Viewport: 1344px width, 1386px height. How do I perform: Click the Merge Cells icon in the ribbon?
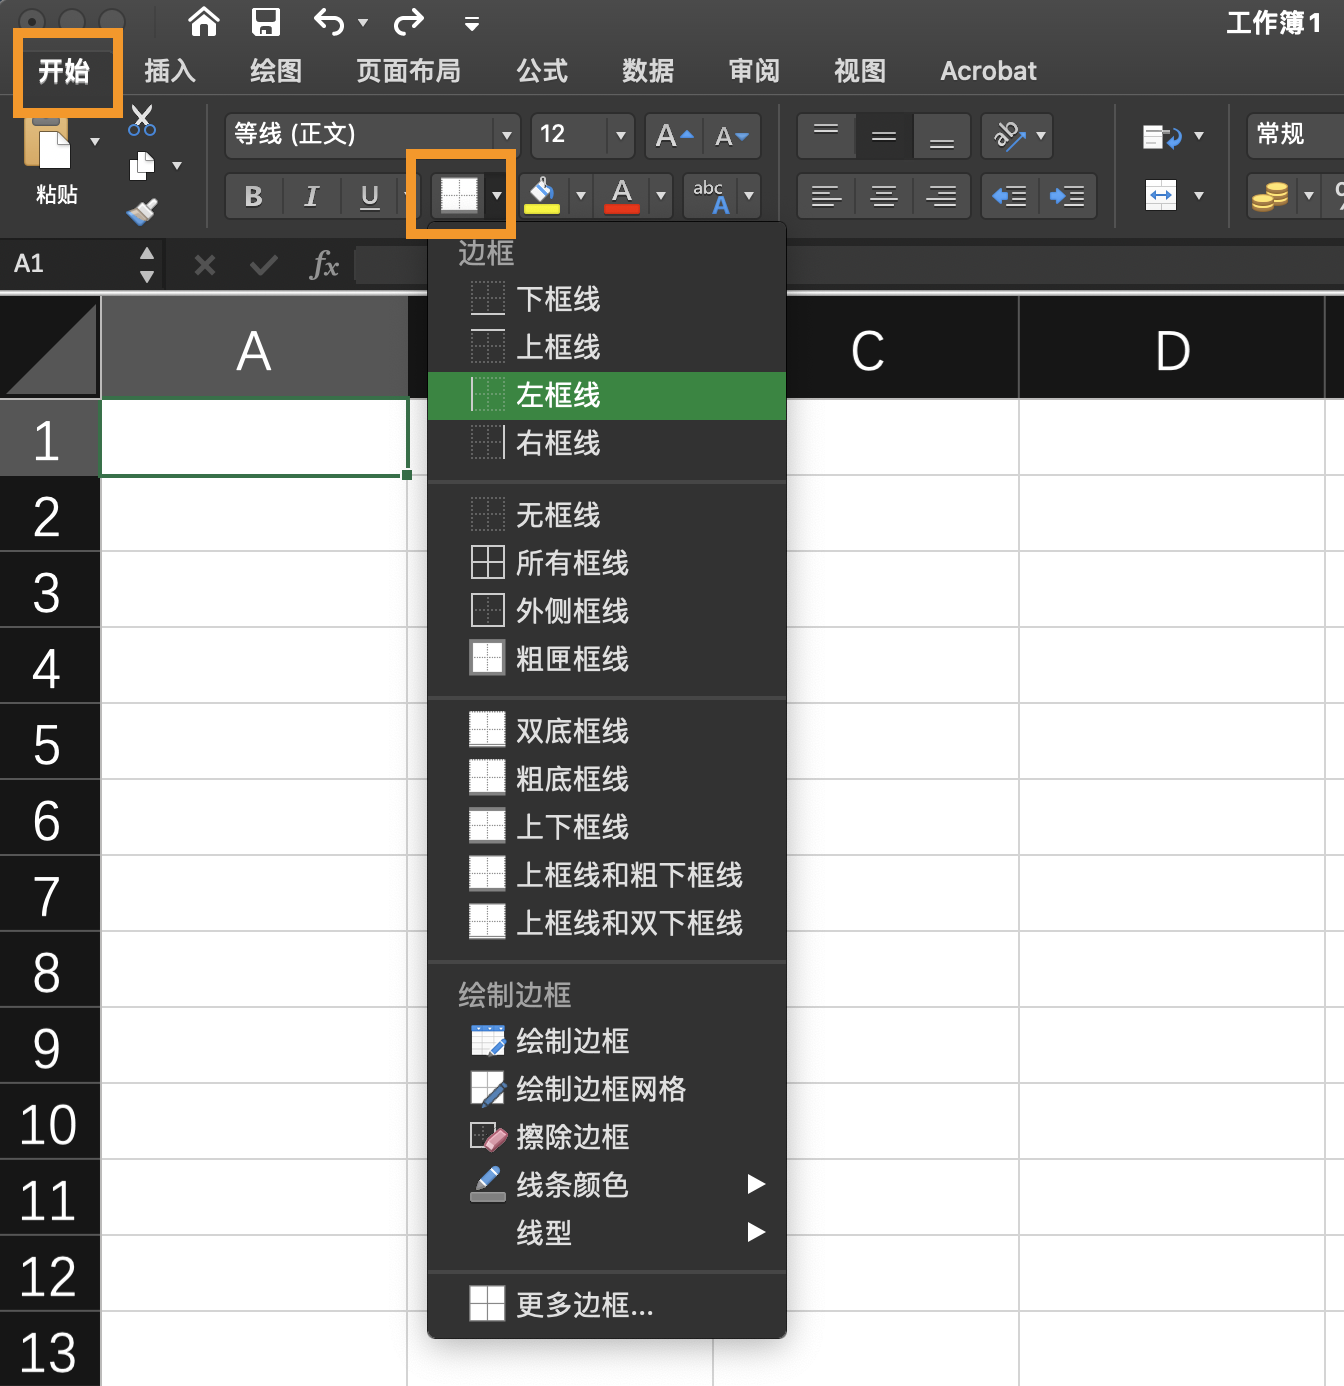[1162, 196]
